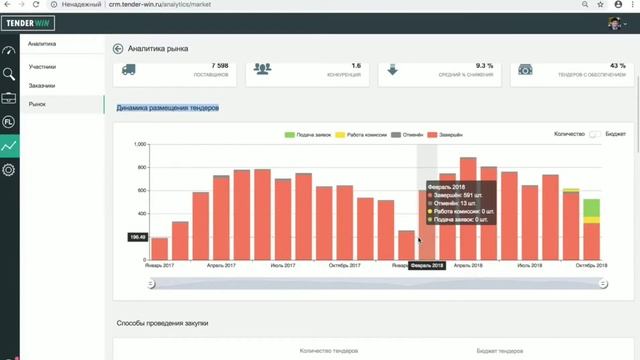Click the average decrease down-arrow icon
This screenshot has width=640, height=360.
tap(392, 70)
